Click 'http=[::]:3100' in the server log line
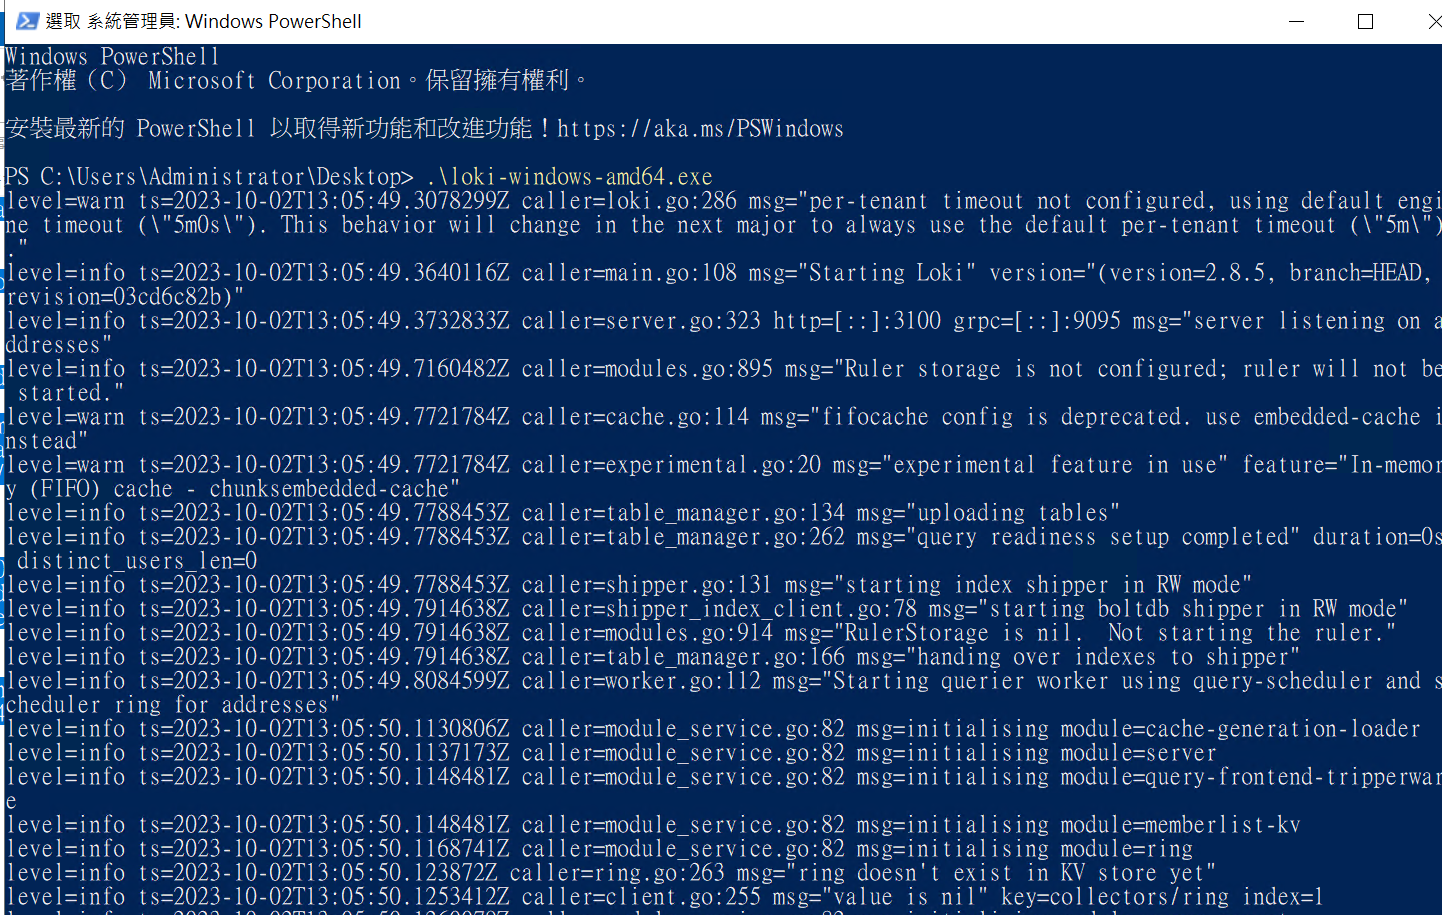The width and height of the screenshot is (1442, 915). (x=857, y=321)
